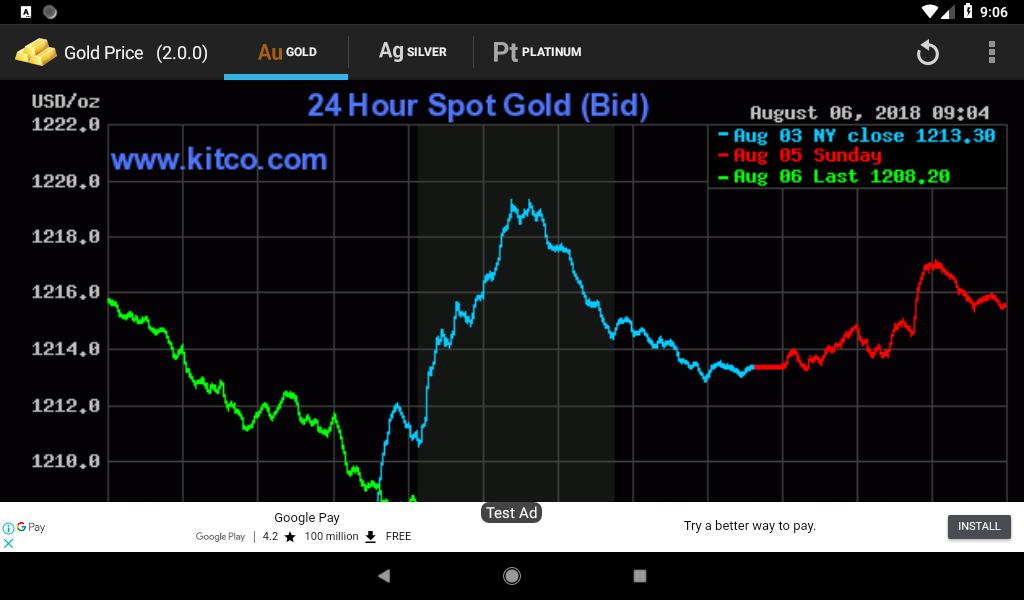Tap the USD/oz axis label
Screen dimensions: 1024x600
point(65,101)
